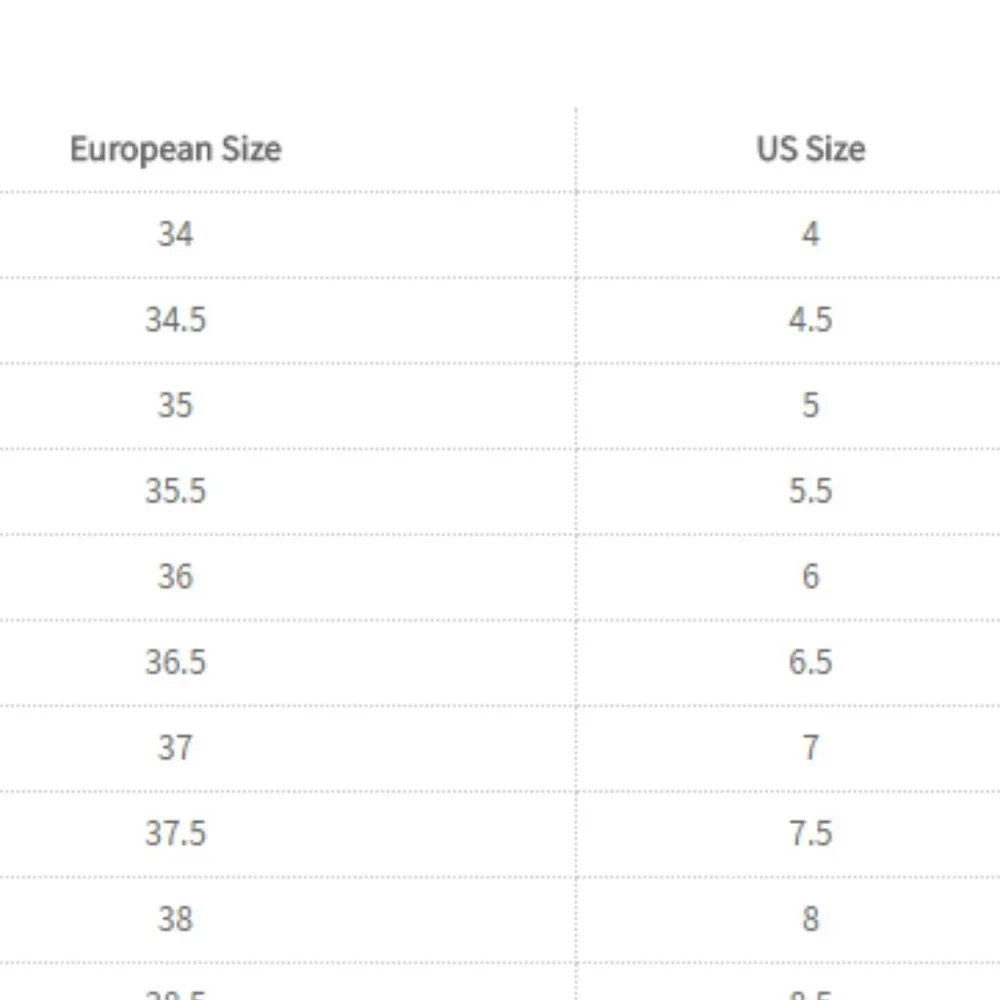1000x1000 pixels.
Task: Choose the US size 8 cell
Action: (x=810, y=919)
